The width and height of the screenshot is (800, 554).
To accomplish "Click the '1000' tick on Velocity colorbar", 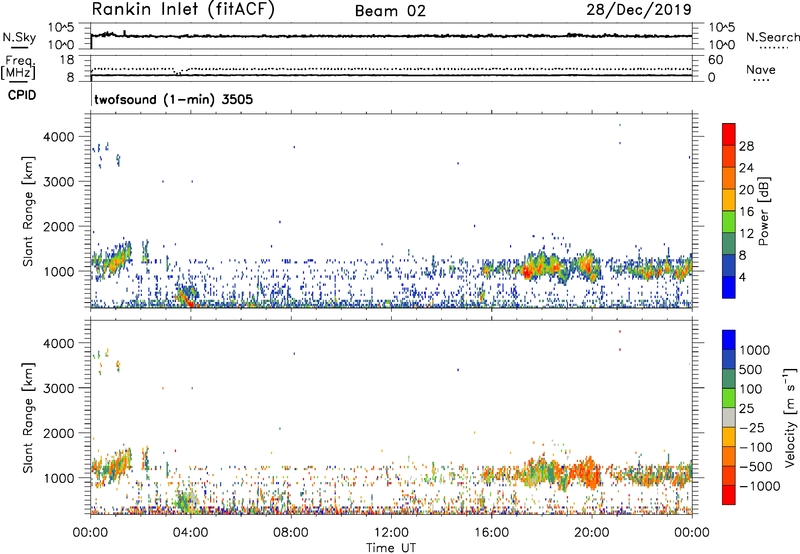I will point(755,350).
